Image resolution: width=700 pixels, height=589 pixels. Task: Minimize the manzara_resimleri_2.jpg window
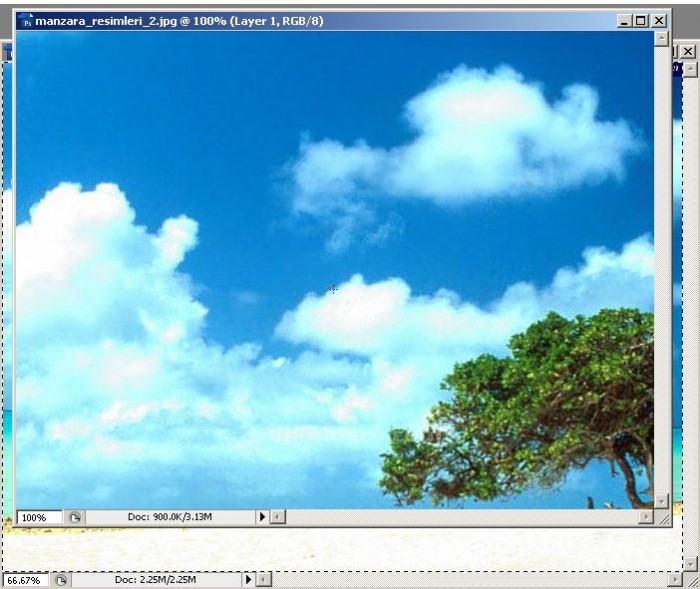click(625, 21)
